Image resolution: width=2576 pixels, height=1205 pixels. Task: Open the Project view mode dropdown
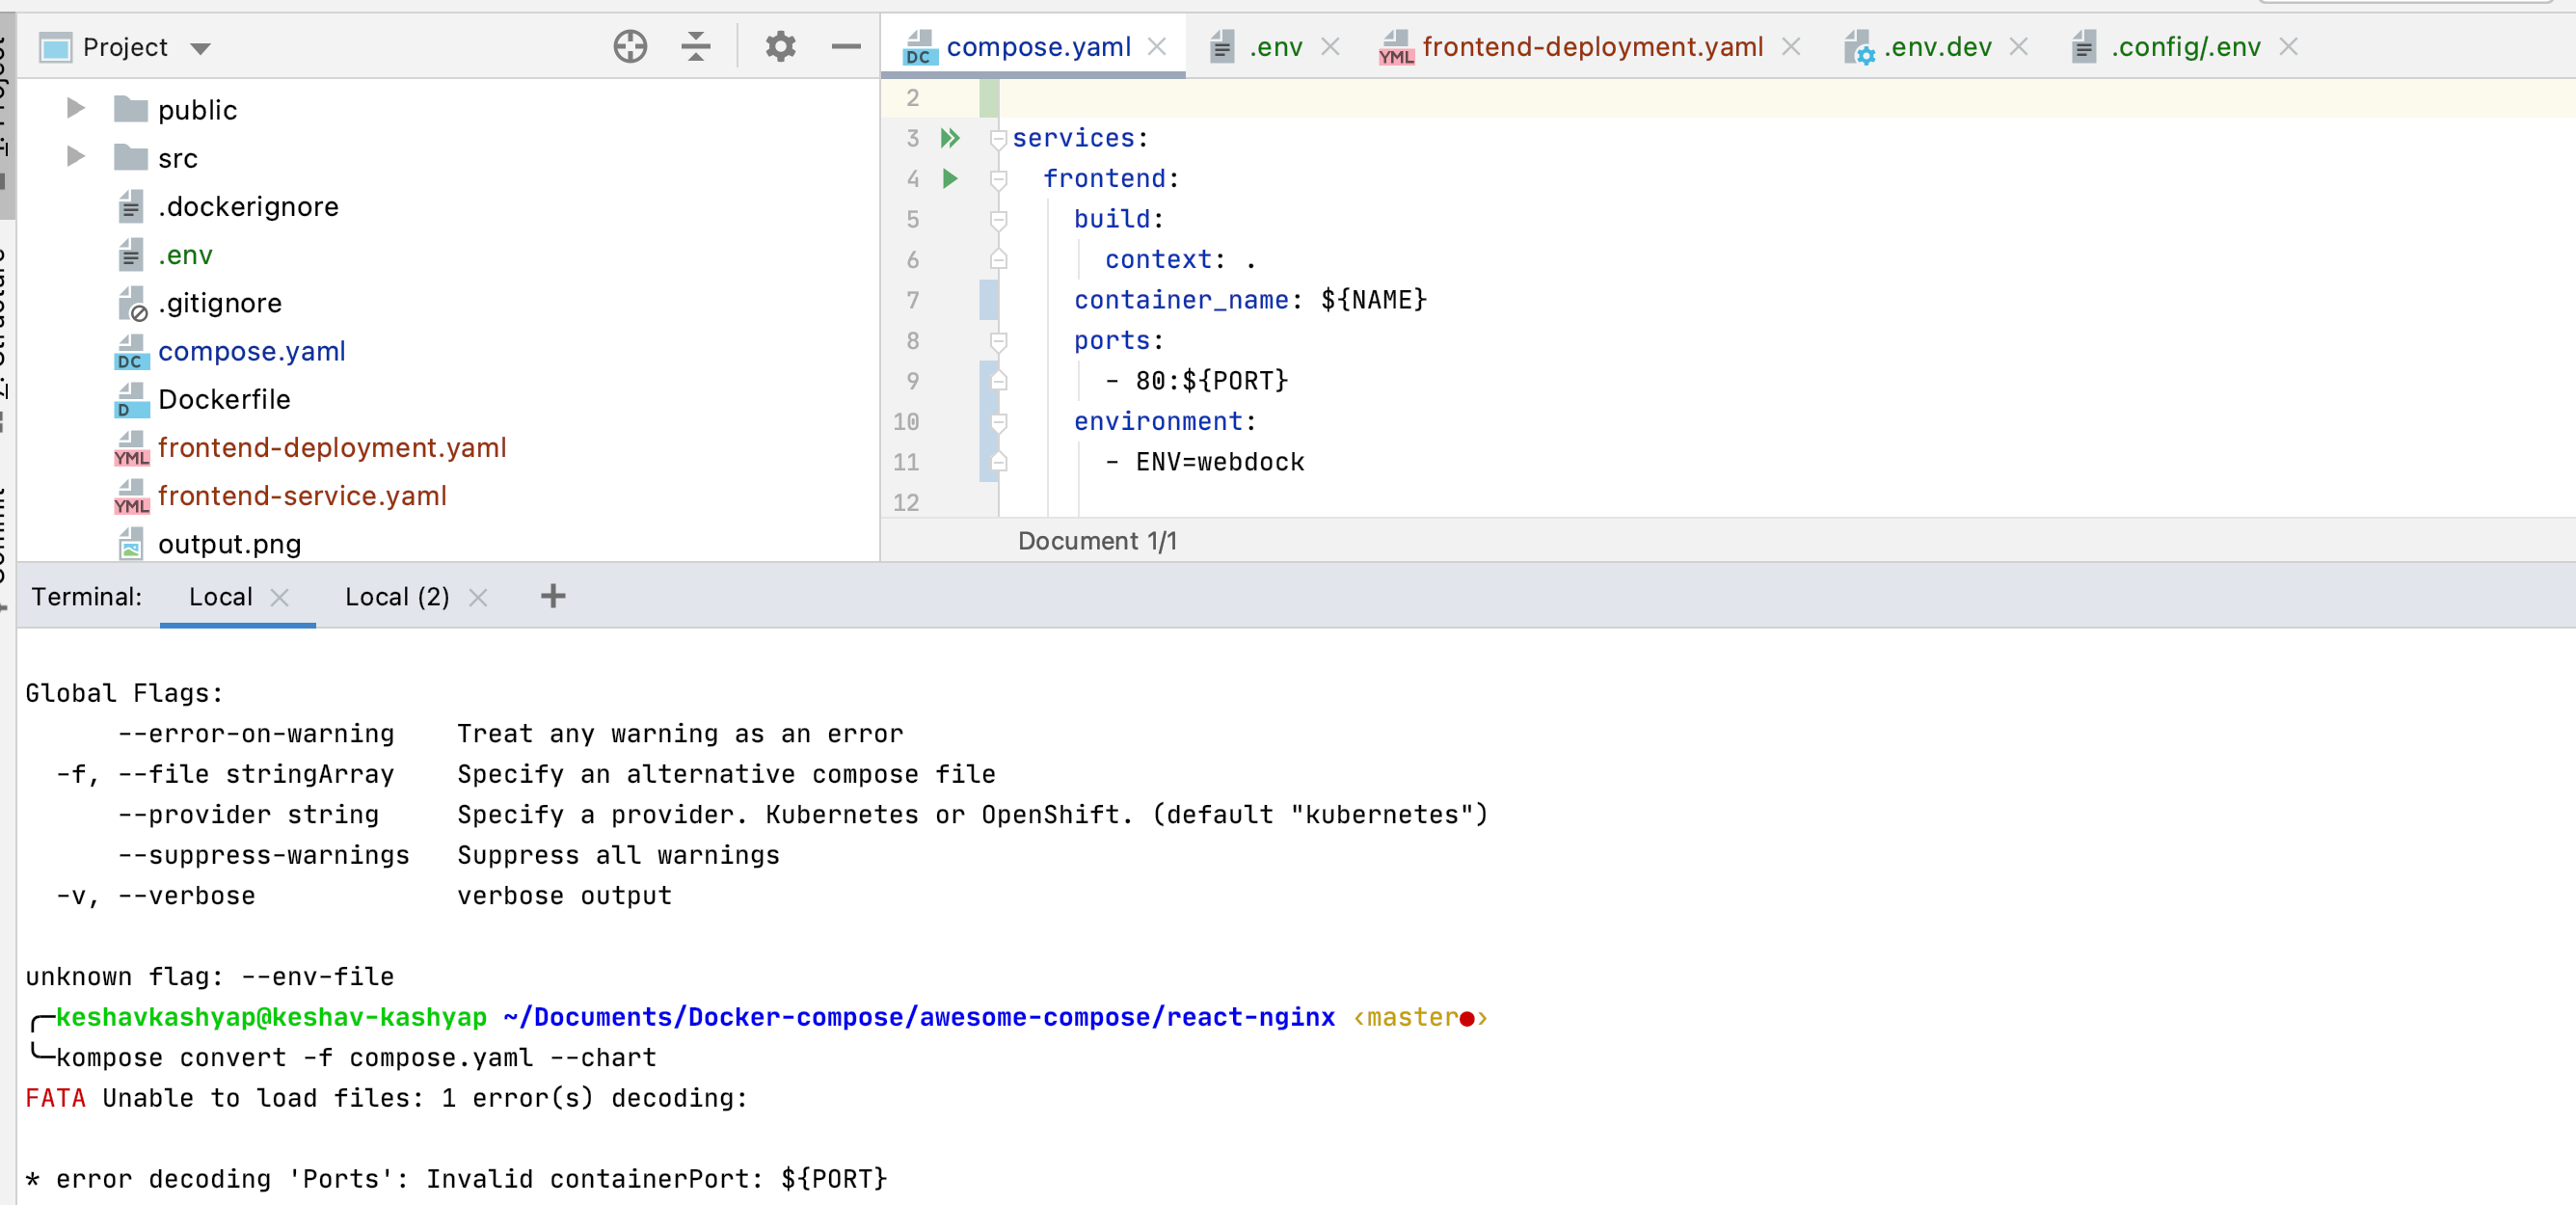click(200, 46)
